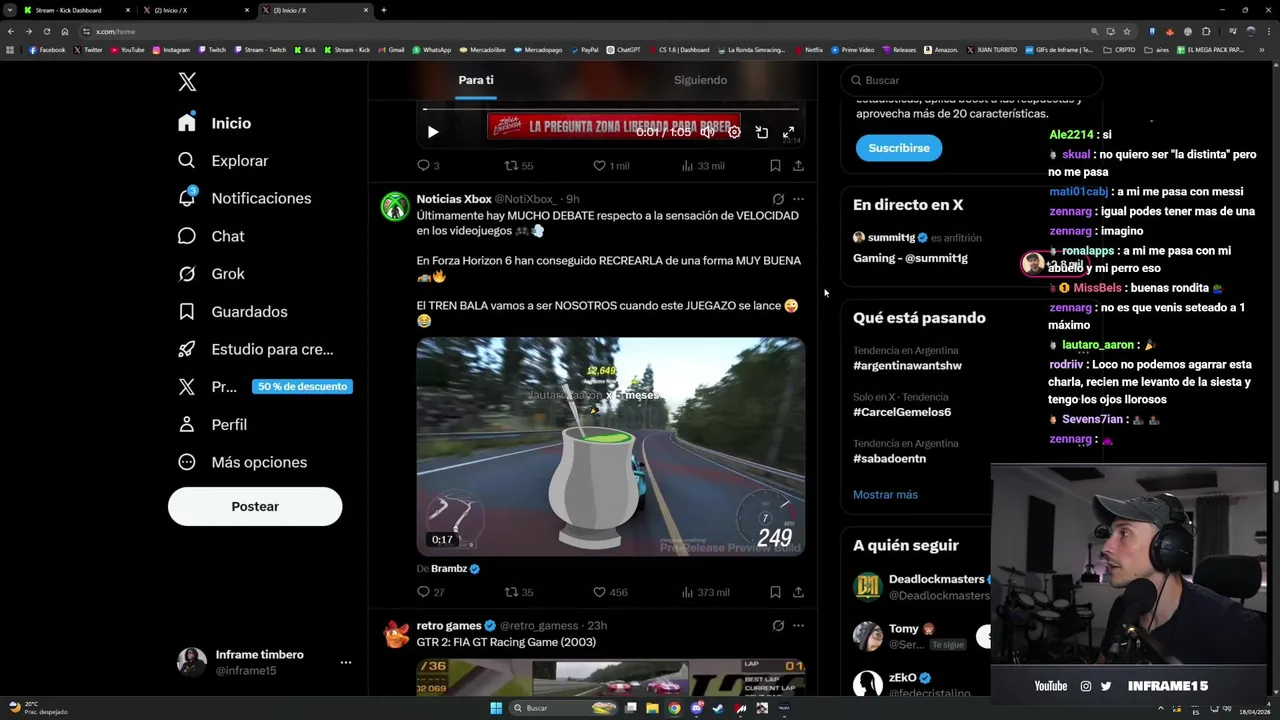Click Mostrar más under trends
This screenshot has width=1280, height=720.
pyautogui.click(x=885, y=495)
